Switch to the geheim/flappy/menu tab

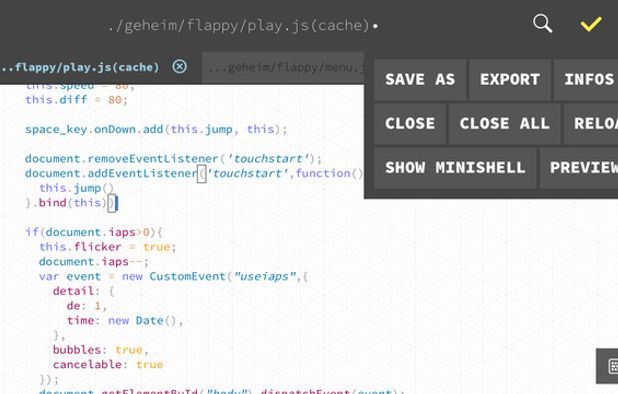point(283,67)
